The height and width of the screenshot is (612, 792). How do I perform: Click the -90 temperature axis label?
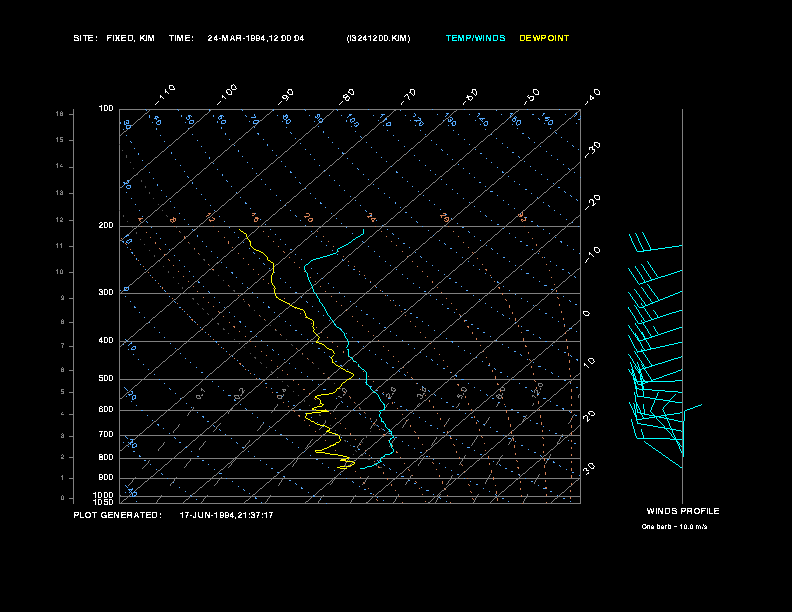click(x=286, y=97)
